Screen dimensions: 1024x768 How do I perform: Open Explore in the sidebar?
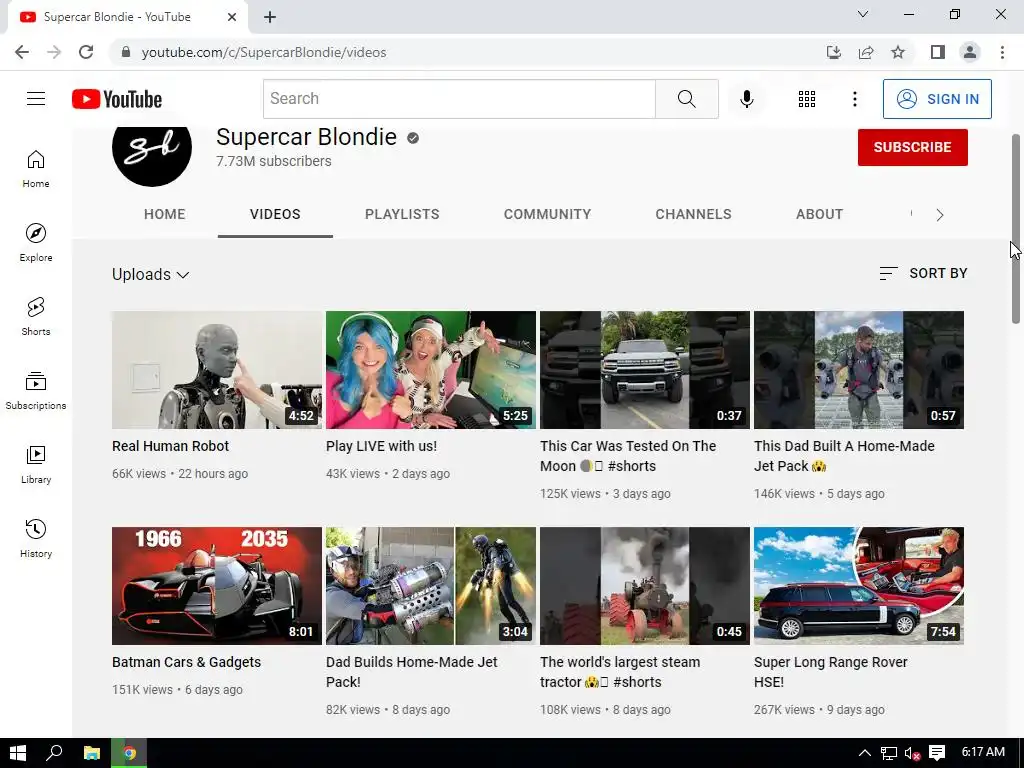coord(36,243)
